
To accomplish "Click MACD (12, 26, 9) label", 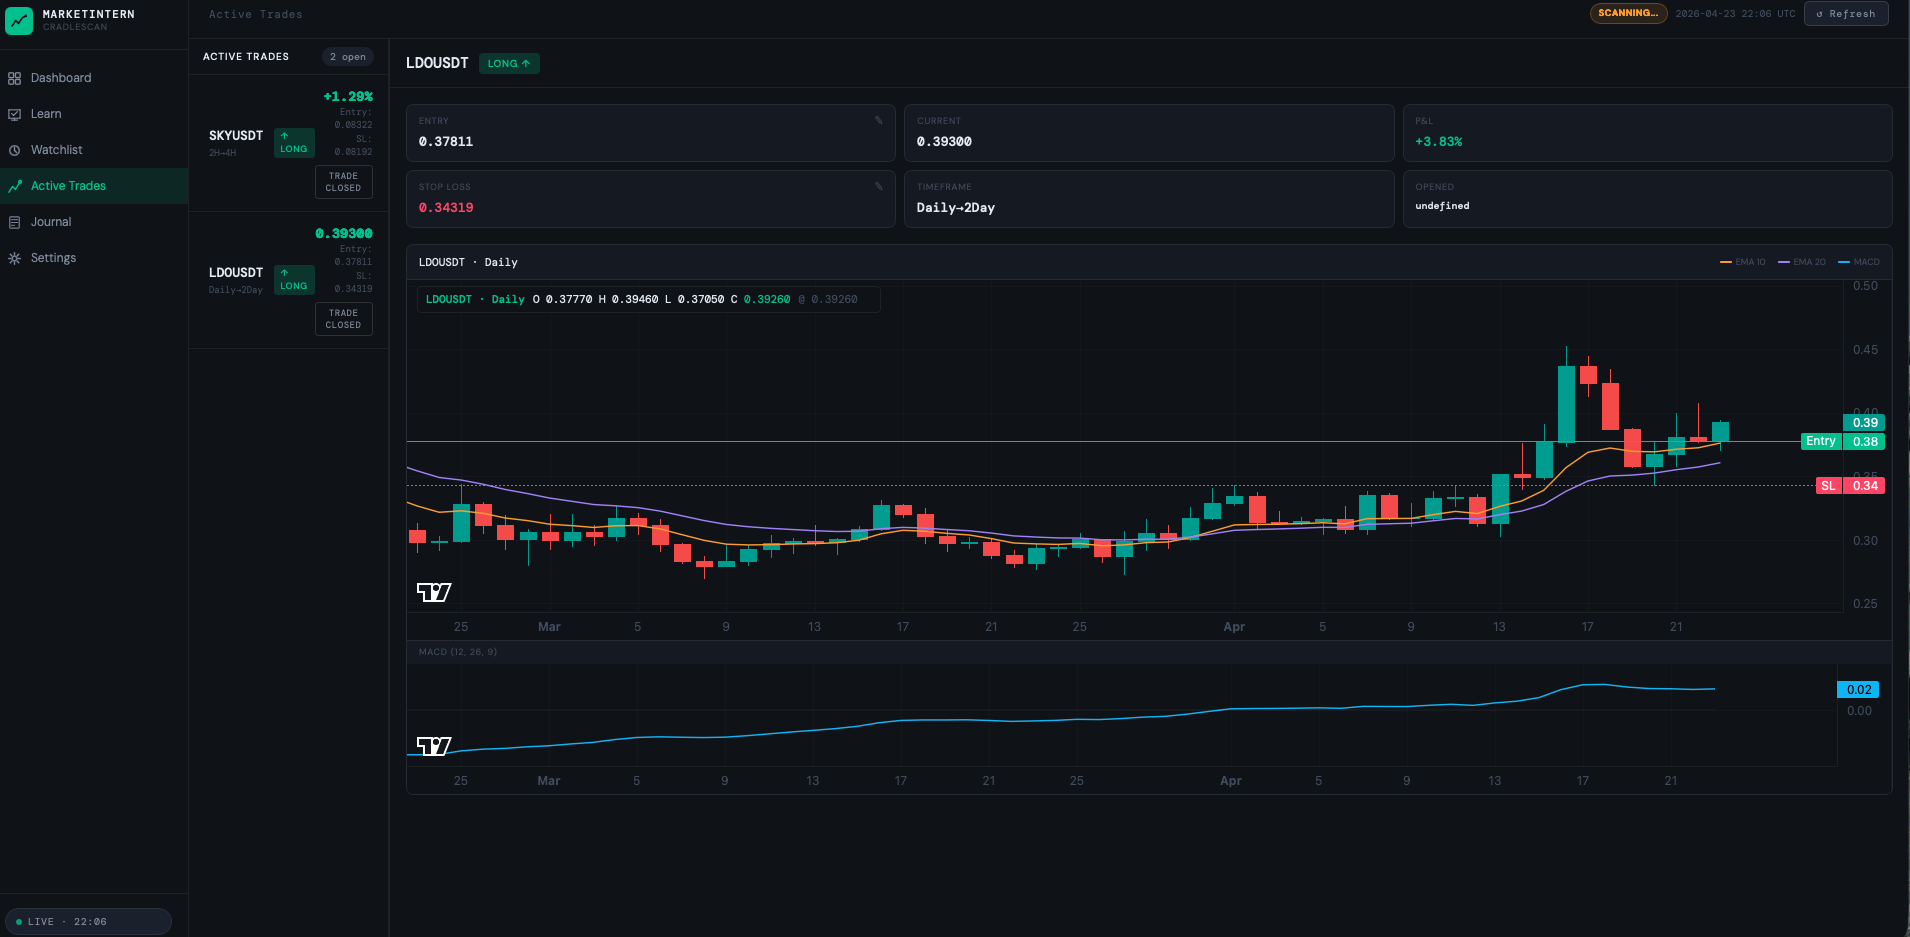I will 458,652.
